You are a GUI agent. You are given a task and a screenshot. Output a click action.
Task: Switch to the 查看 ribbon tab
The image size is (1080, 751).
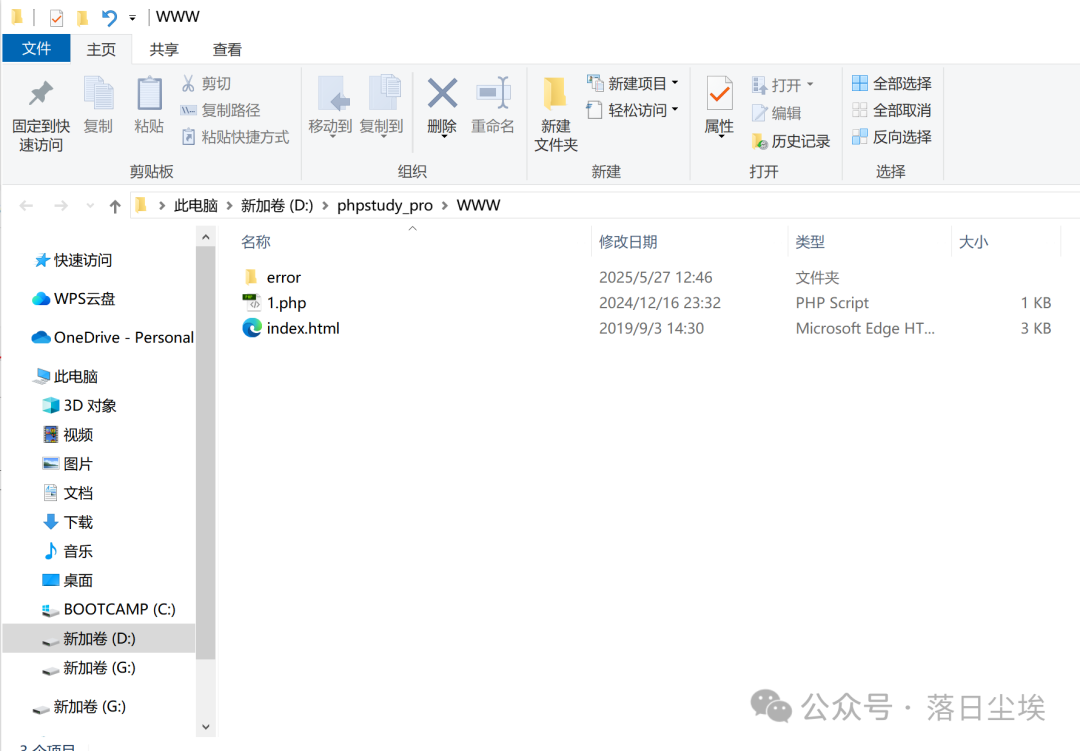click(227, 50)
